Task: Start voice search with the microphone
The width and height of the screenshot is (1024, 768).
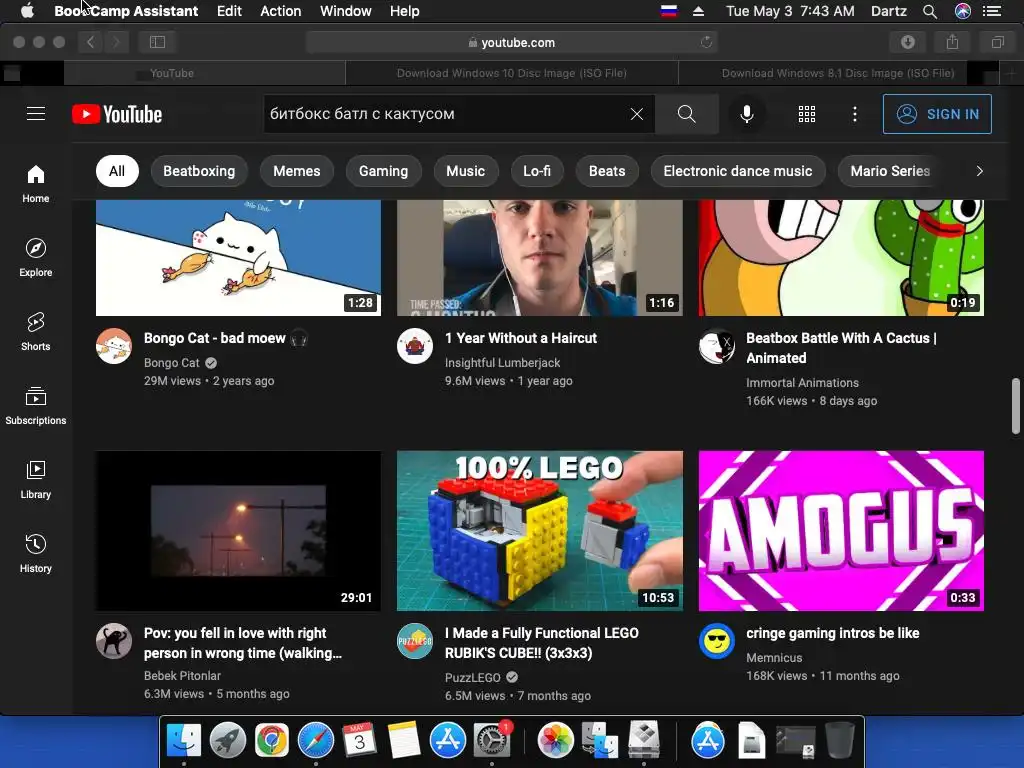Action: [x=746, y=114]
